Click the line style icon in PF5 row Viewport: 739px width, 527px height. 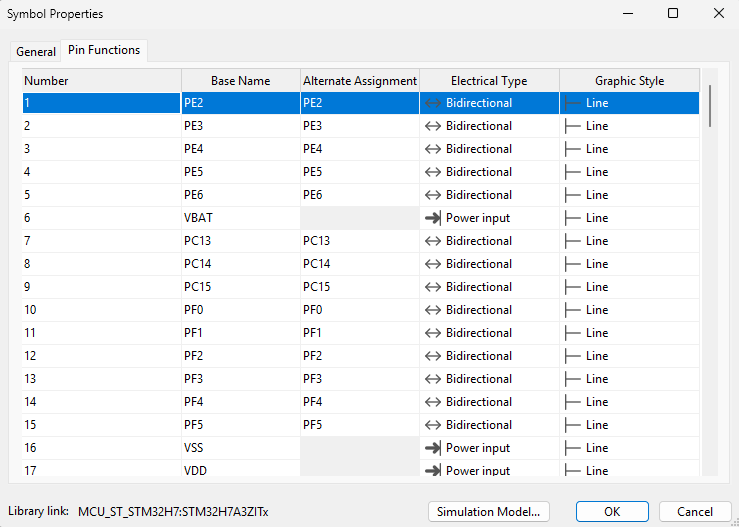[x=572, y=425]
